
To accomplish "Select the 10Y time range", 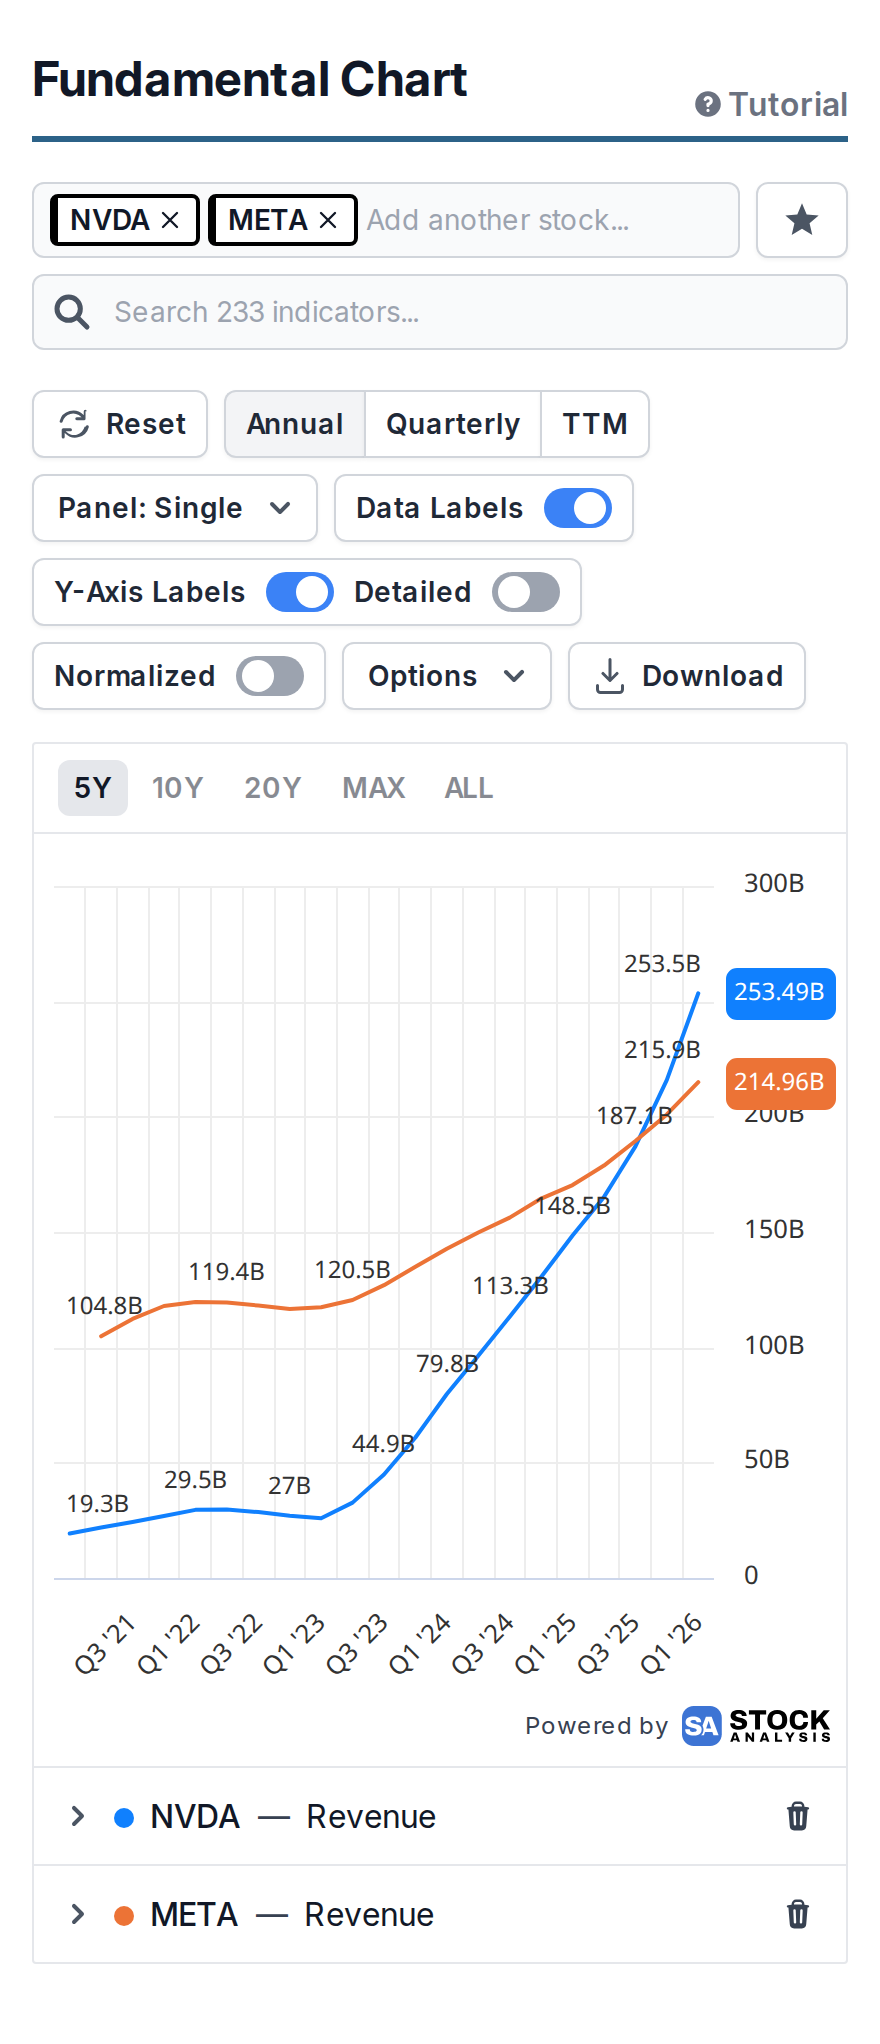I will (x=178, y=788).
